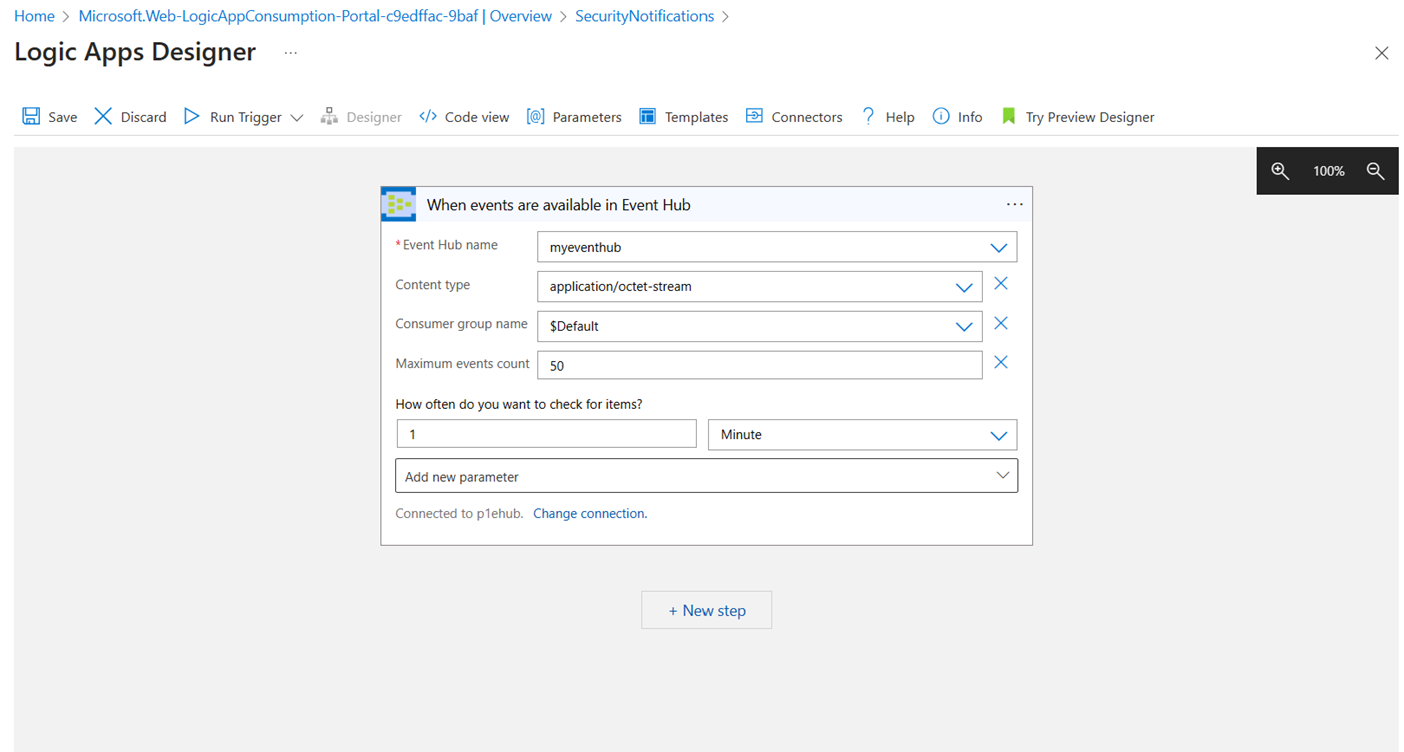This screenshot has height=752, width=1404.
Task: Zoom out on the designer canvas
Action: coord(1375,171)
